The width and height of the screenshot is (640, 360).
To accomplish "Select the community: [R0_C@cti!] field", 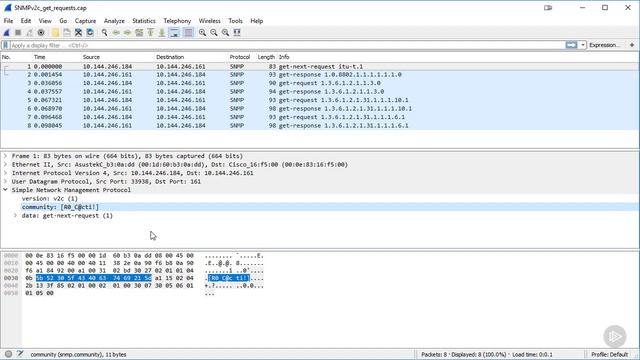I will pyautogui.click(x=60, y=207).
